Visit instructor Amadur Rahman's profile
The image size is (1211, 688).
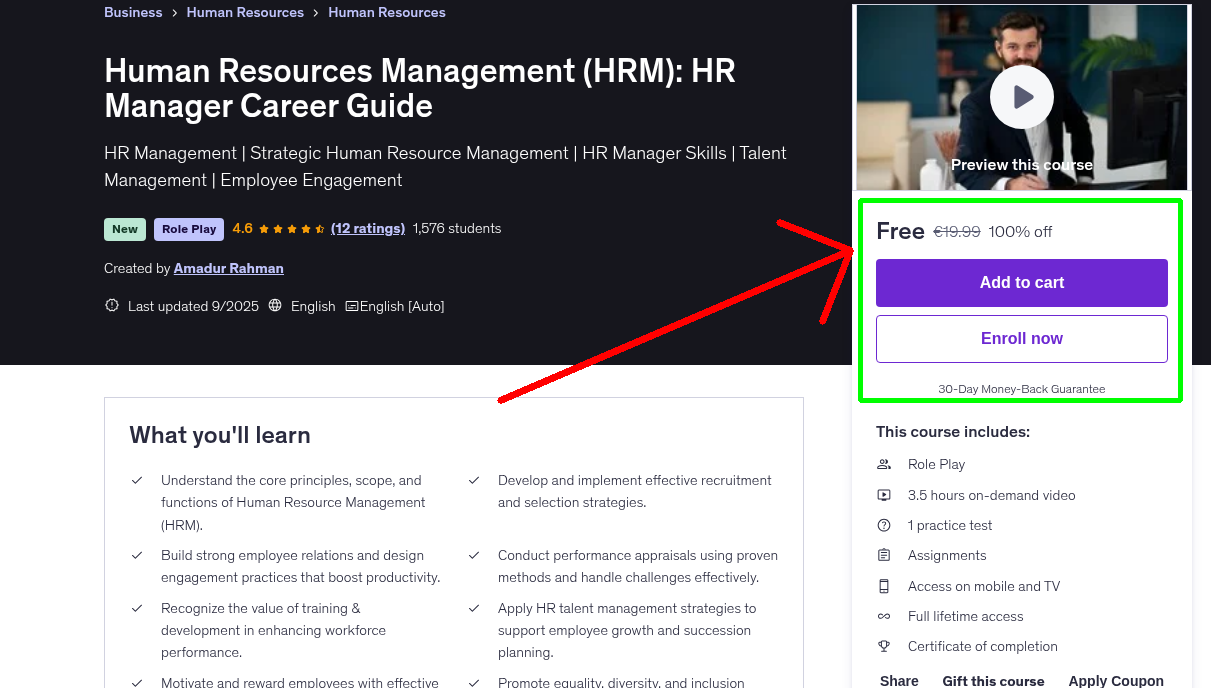coord(228,268)
